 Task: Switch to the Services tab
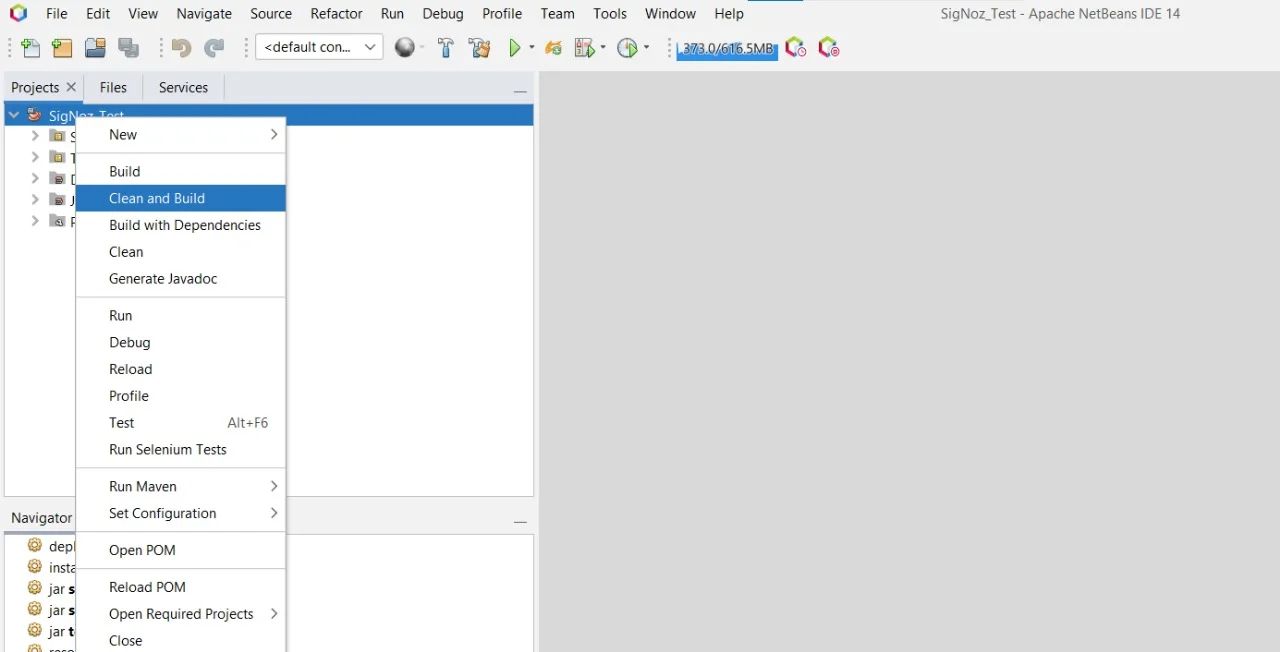coord(183,87)
